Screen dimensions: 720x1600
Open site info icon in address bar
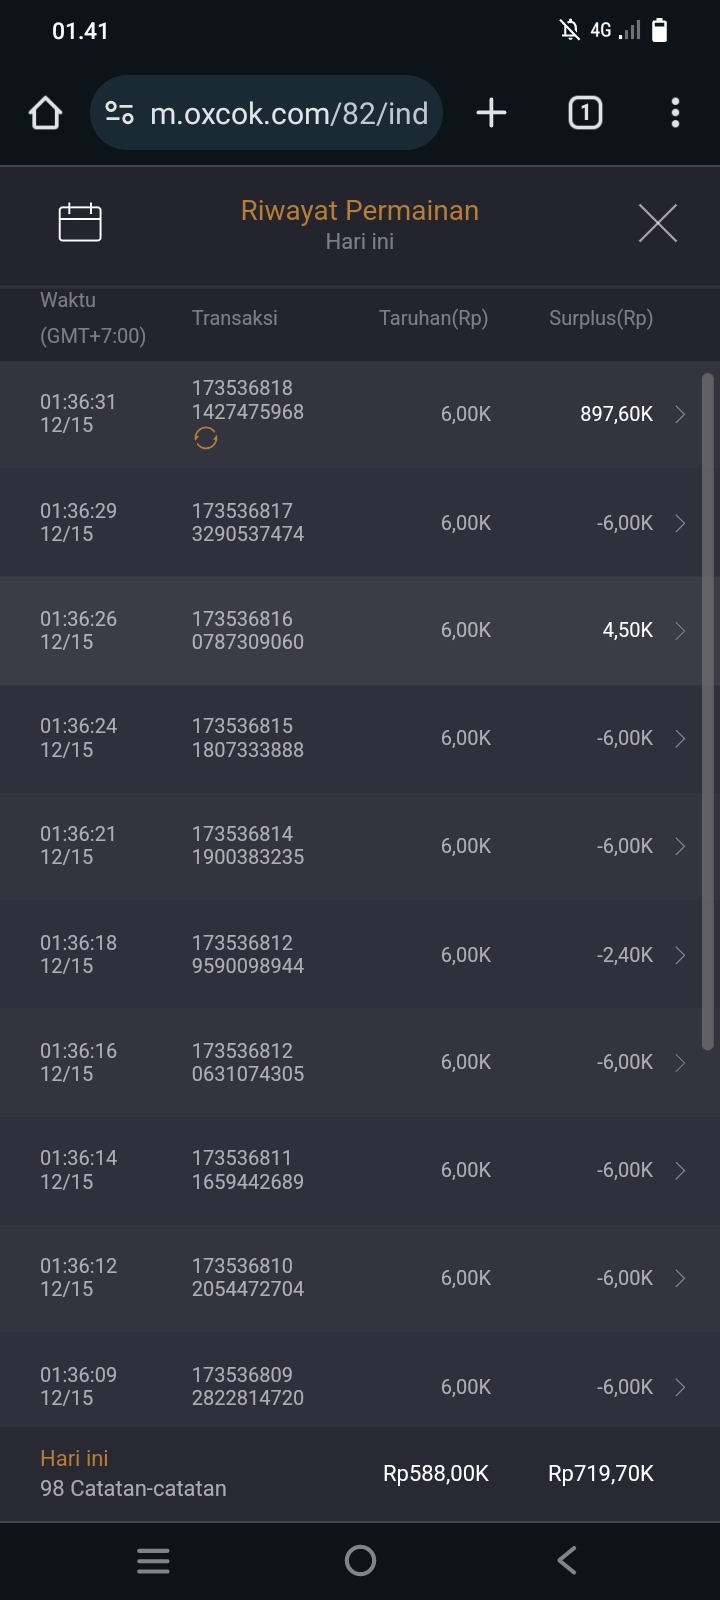[x=120, y=113]
